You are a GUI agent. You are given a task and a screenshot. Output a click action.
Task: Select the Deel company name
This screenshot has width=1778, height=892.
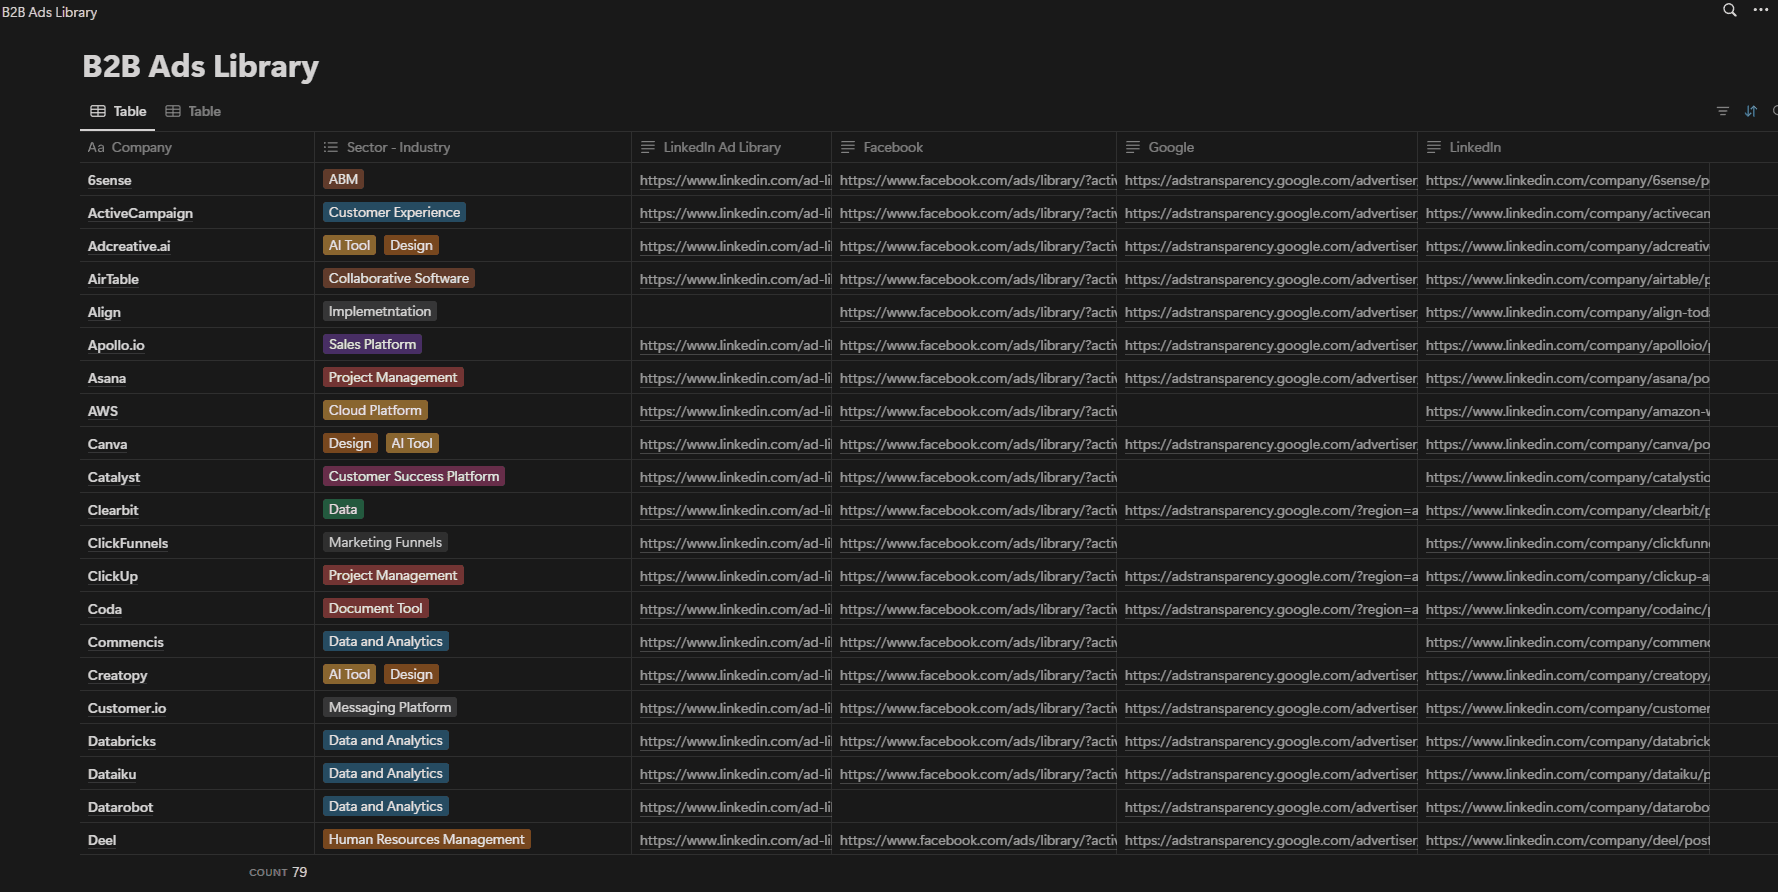[x=102, y=840]
